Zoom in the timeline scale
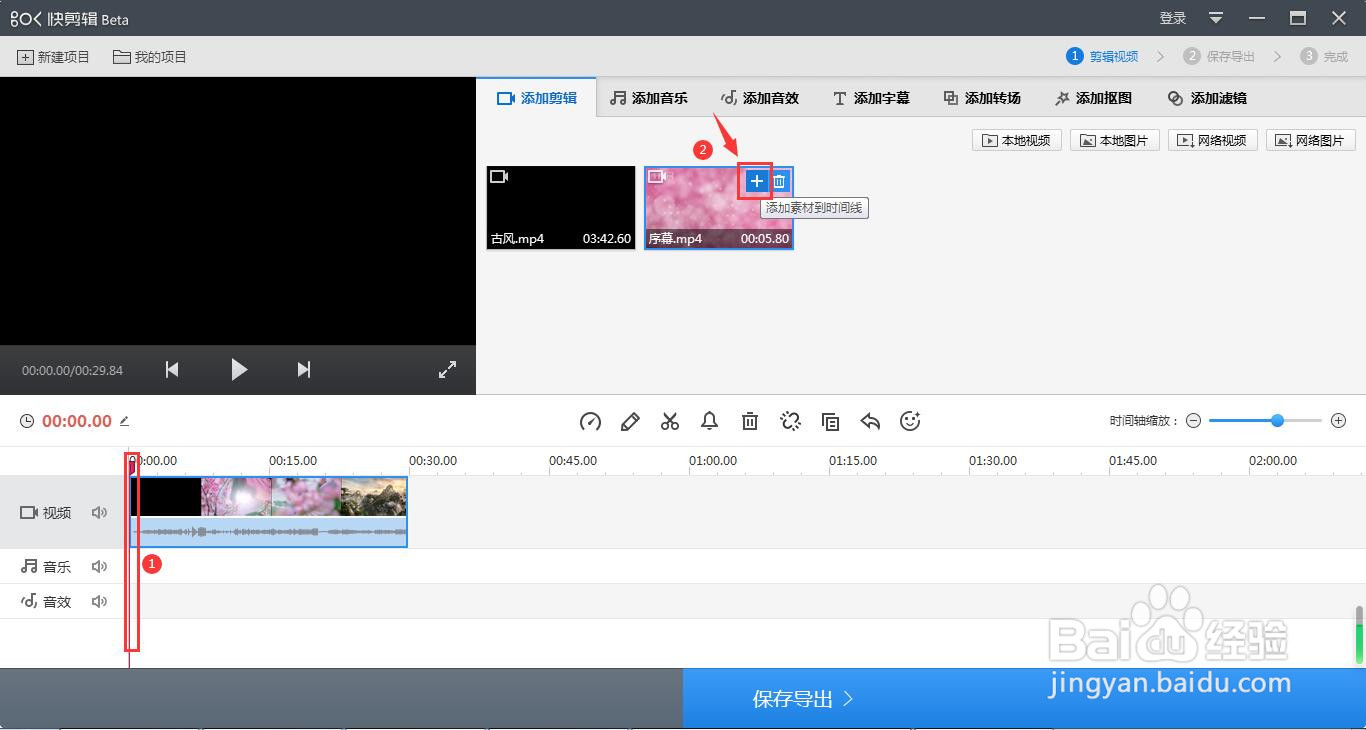 1339,421
